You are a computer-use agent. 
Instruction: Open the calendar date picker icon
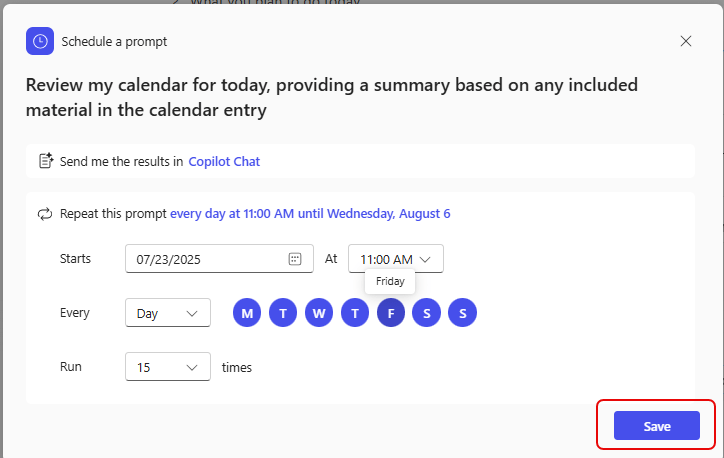point(295,259)
